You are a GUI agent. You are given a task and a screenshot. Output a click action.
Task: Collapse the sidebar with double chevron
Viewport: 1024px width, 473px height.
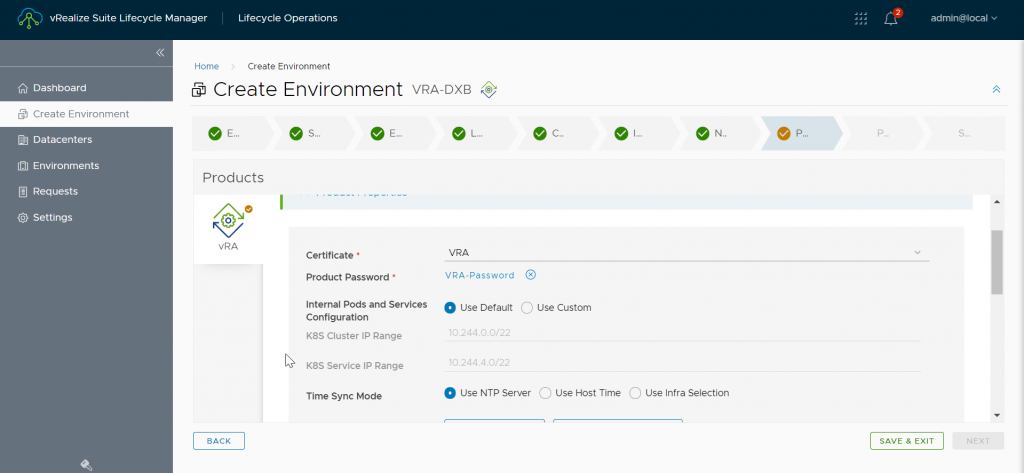tap(160, 53)
